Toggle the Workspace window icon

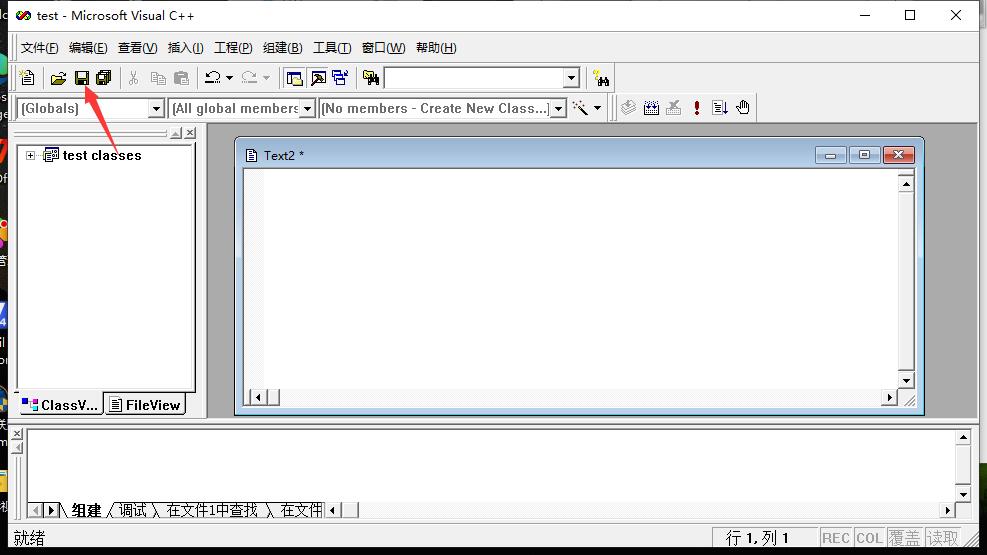[294, 78]
